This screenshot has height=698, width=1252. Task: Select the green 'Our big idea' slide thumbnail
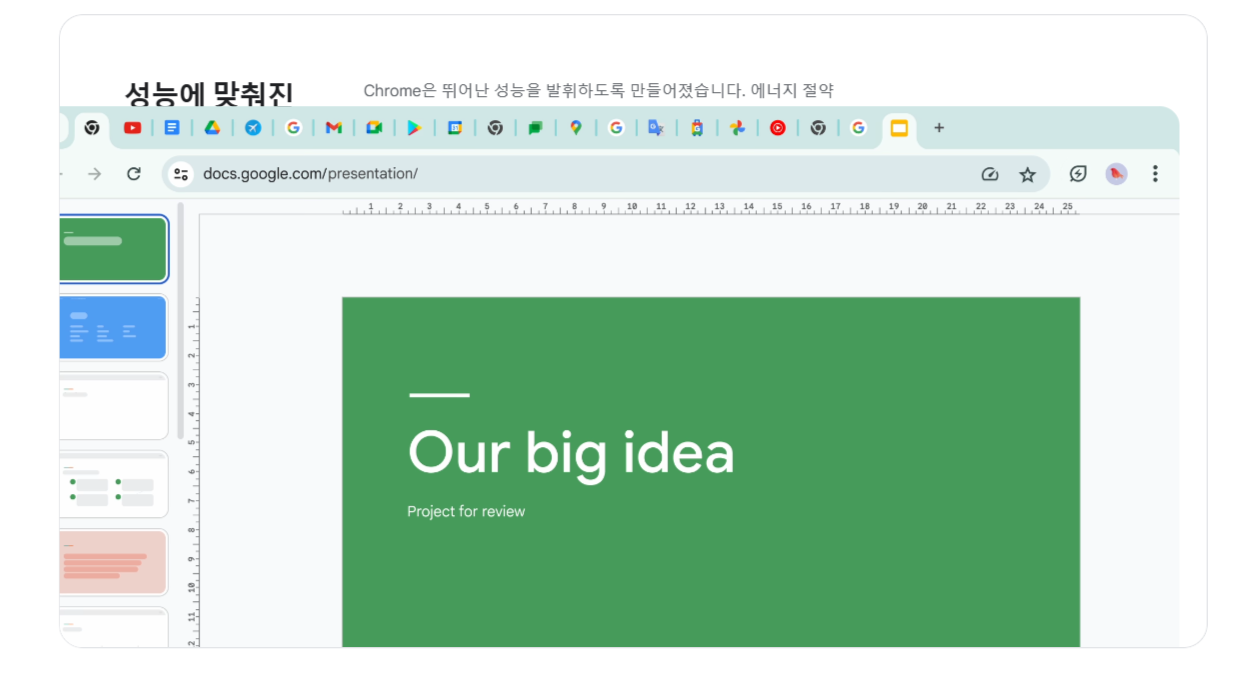point(112,248)
